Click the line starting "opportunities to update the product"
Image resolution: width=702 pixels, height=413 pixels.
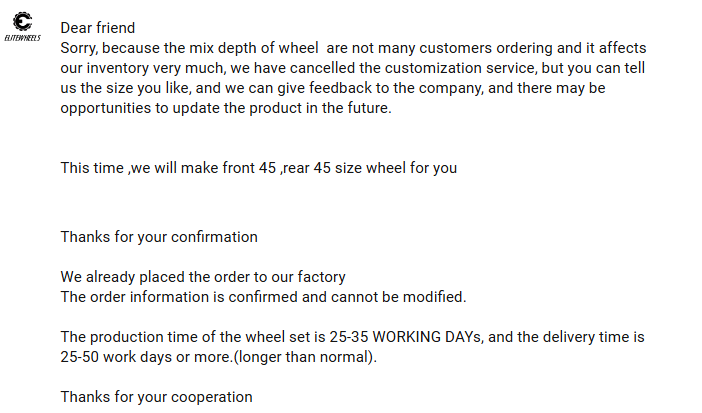[x=225, y=108]
